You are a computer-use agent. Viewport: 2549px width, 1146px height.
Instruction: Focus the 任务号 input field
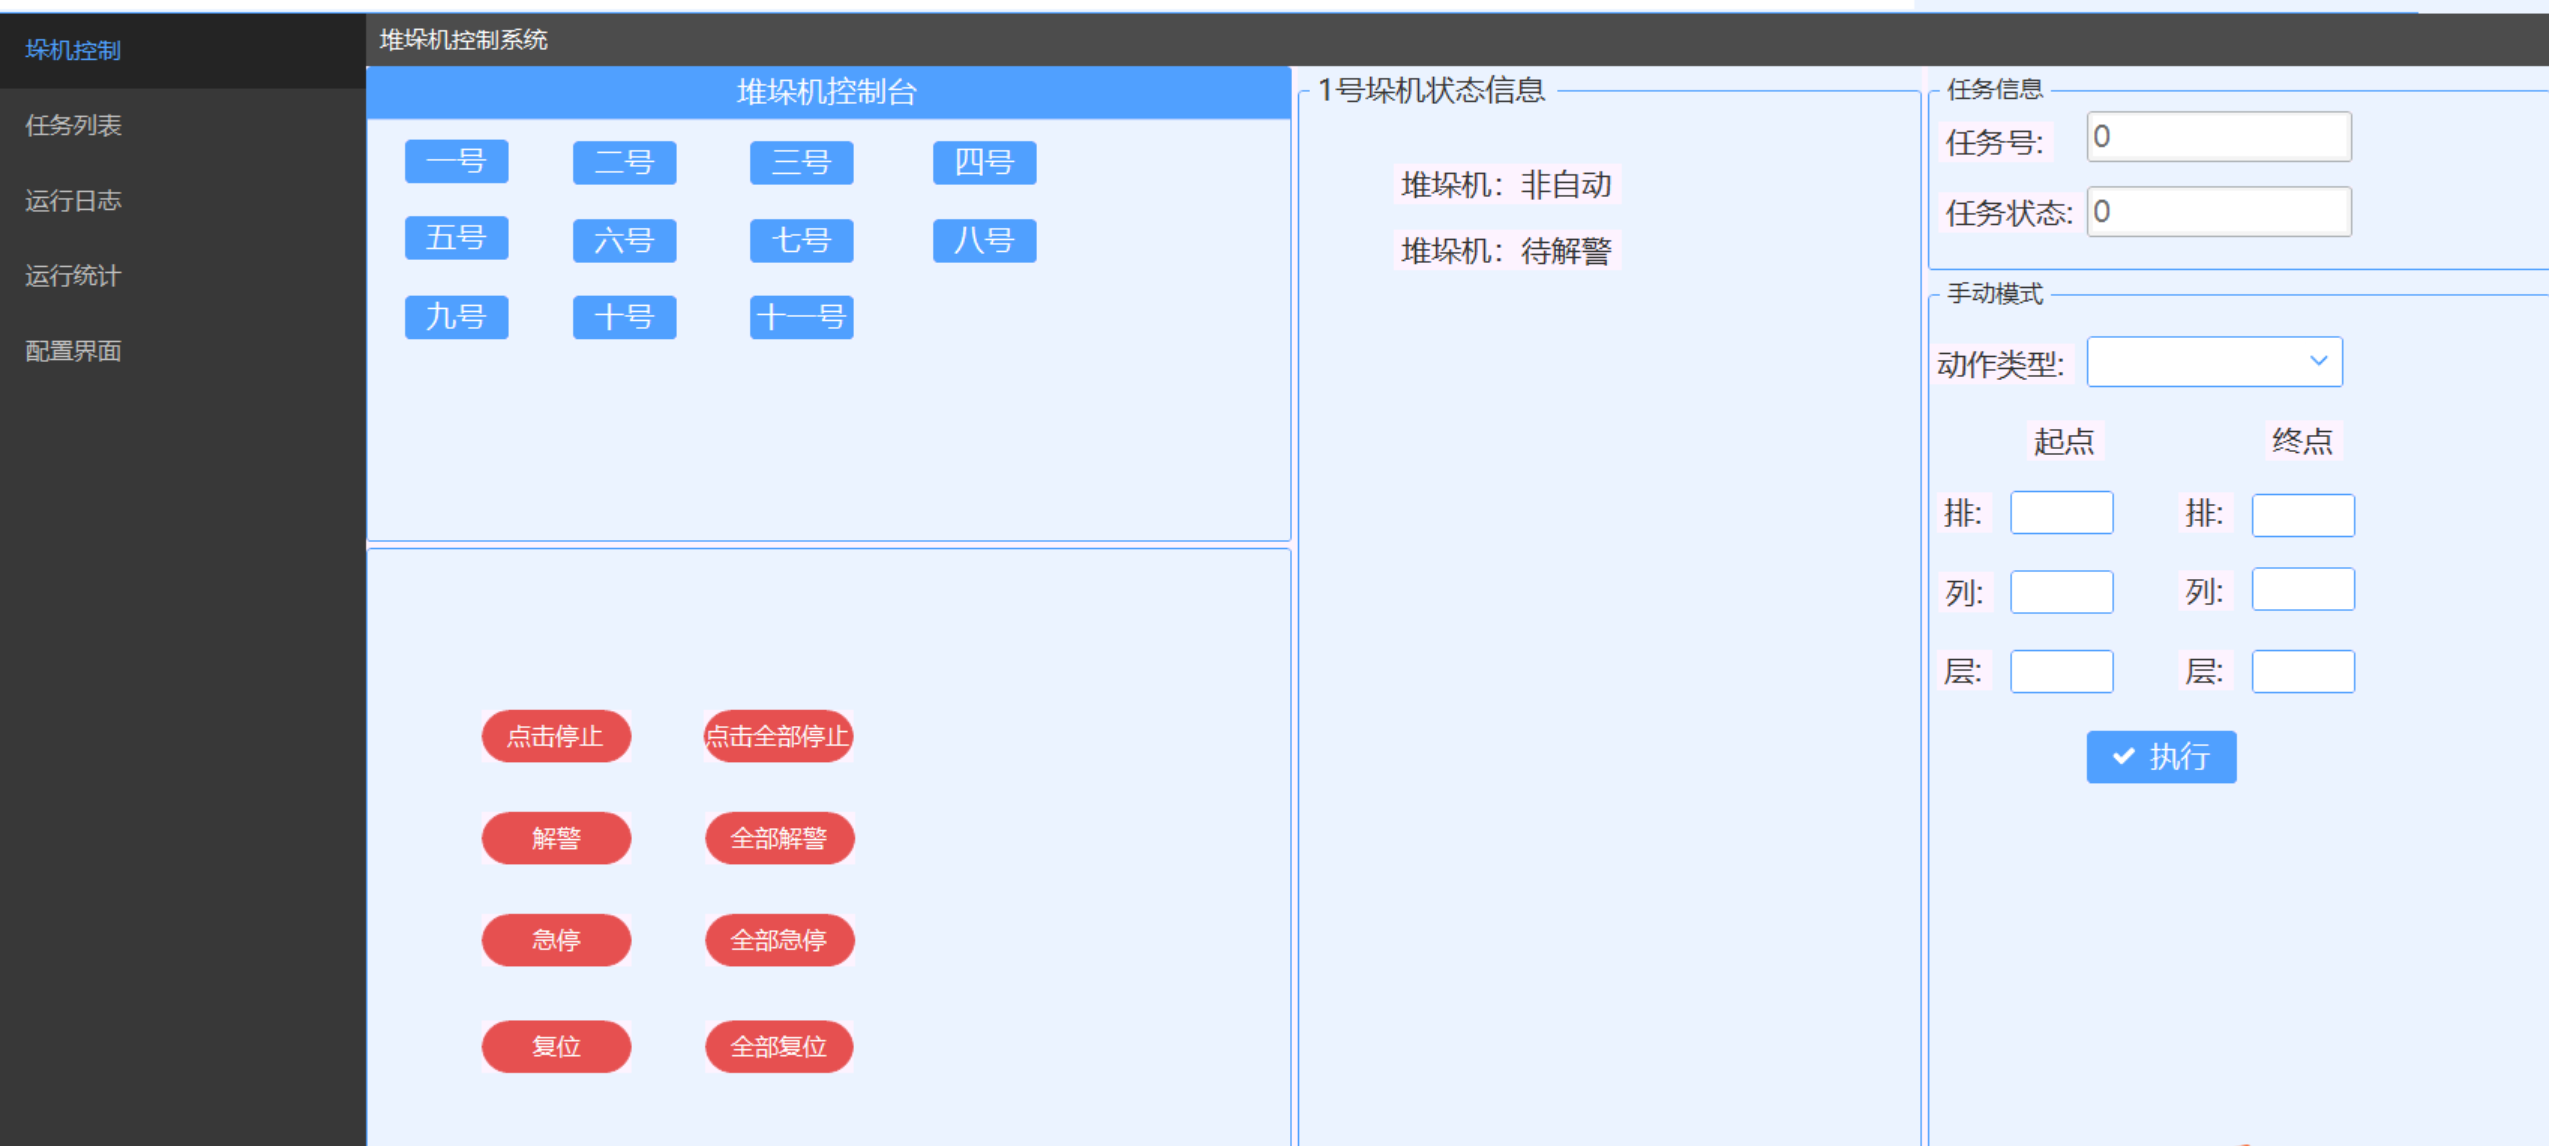2219,137
